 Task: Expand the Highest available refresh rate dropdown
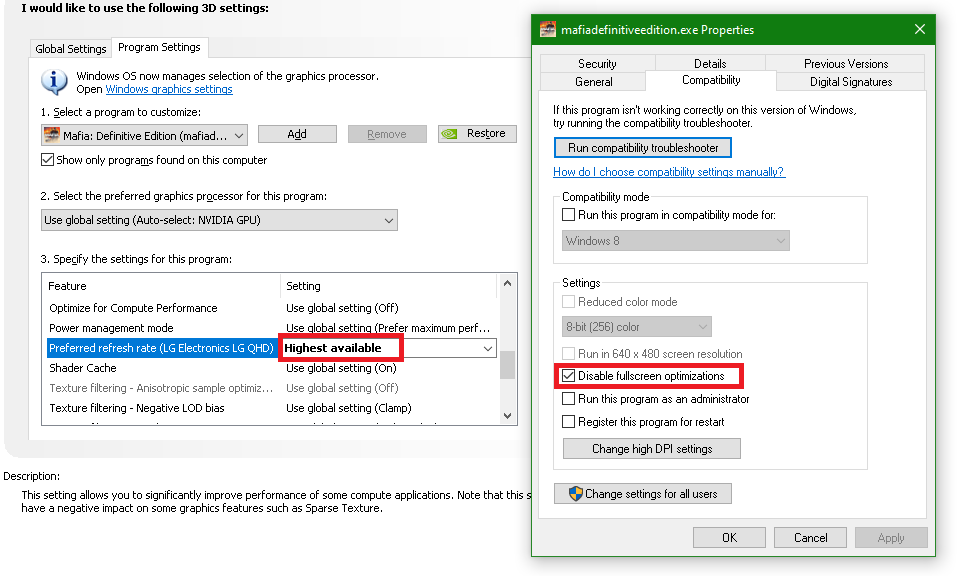(x=487, y=348)
